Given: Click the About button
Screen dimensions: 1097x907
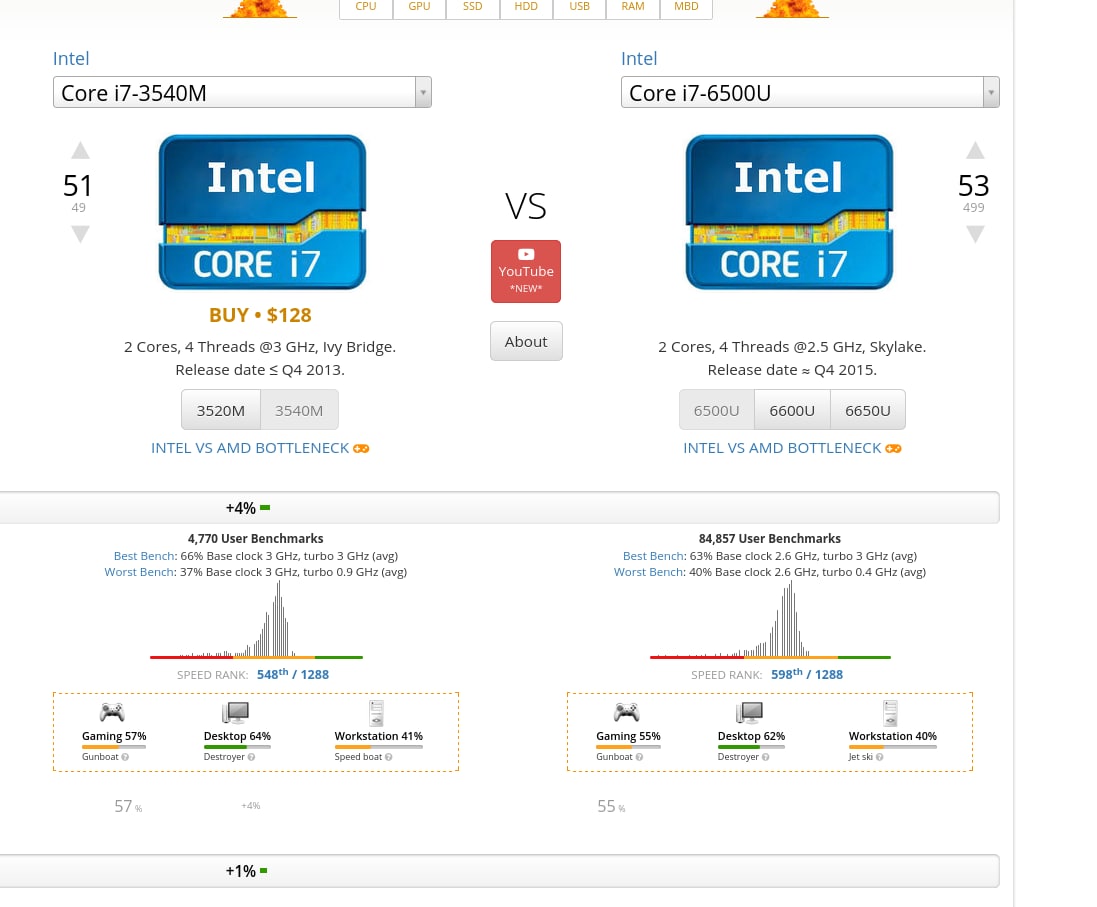Looking at the screenshot, I should click(x=526, y=342).
